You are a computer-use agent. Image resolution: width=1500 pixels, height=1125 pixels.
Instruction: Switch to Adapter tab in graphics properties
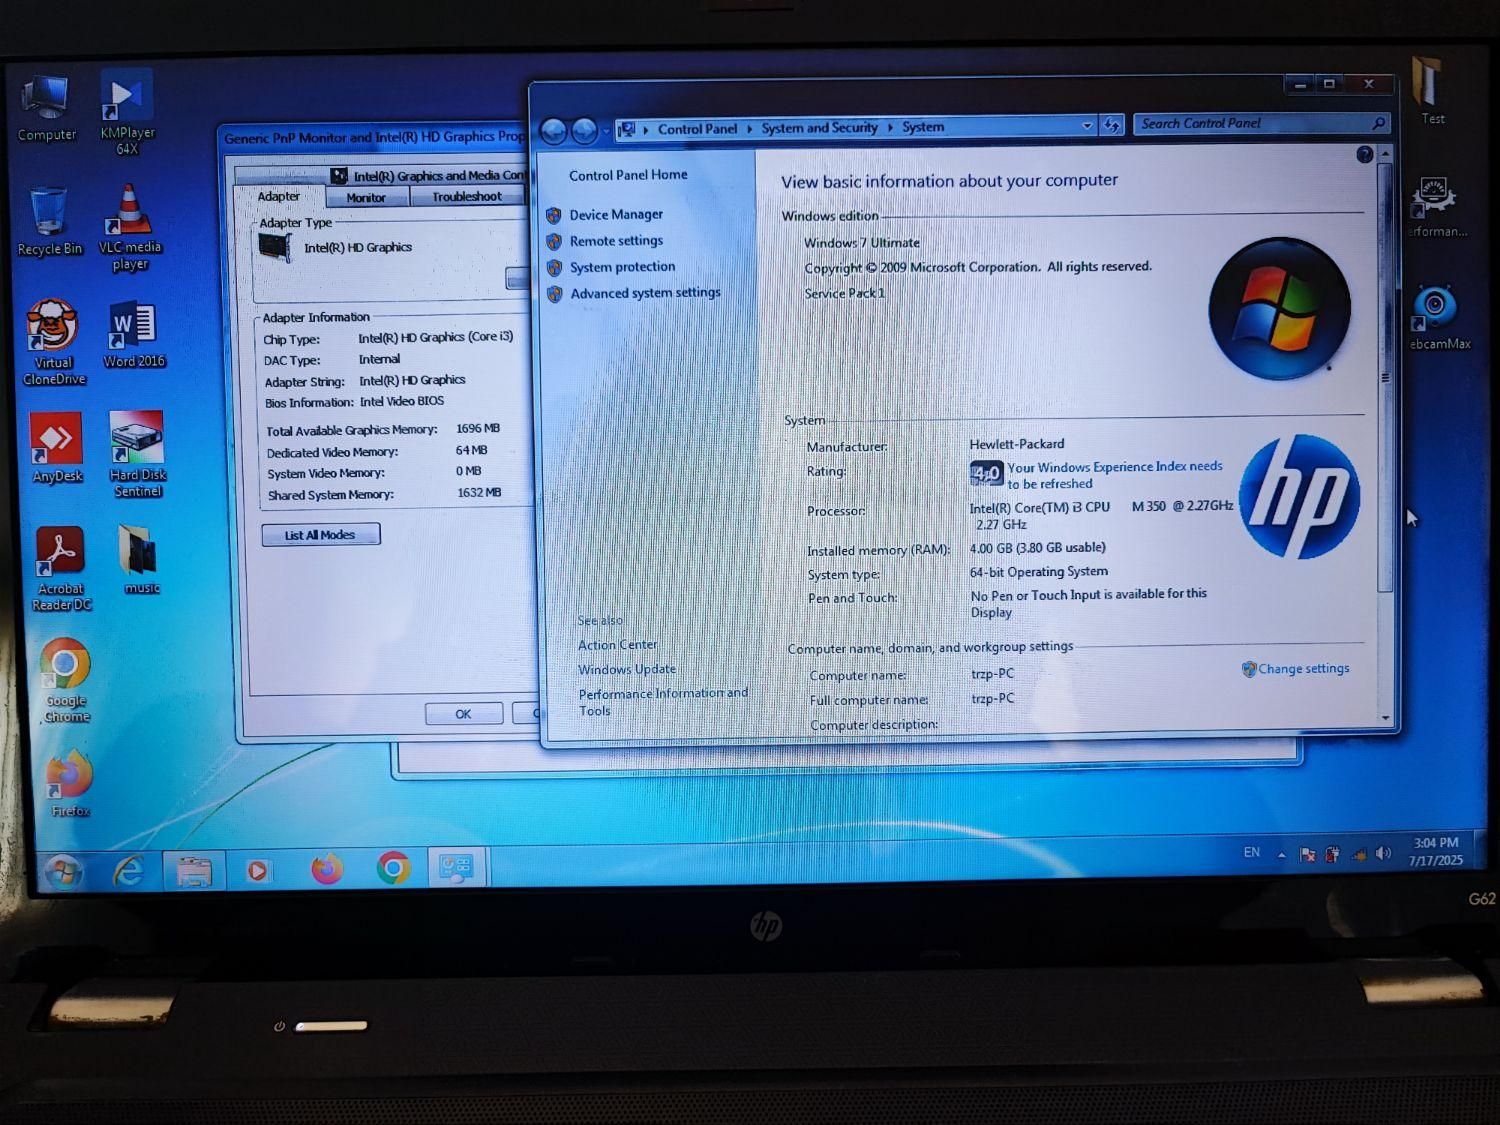279,197
